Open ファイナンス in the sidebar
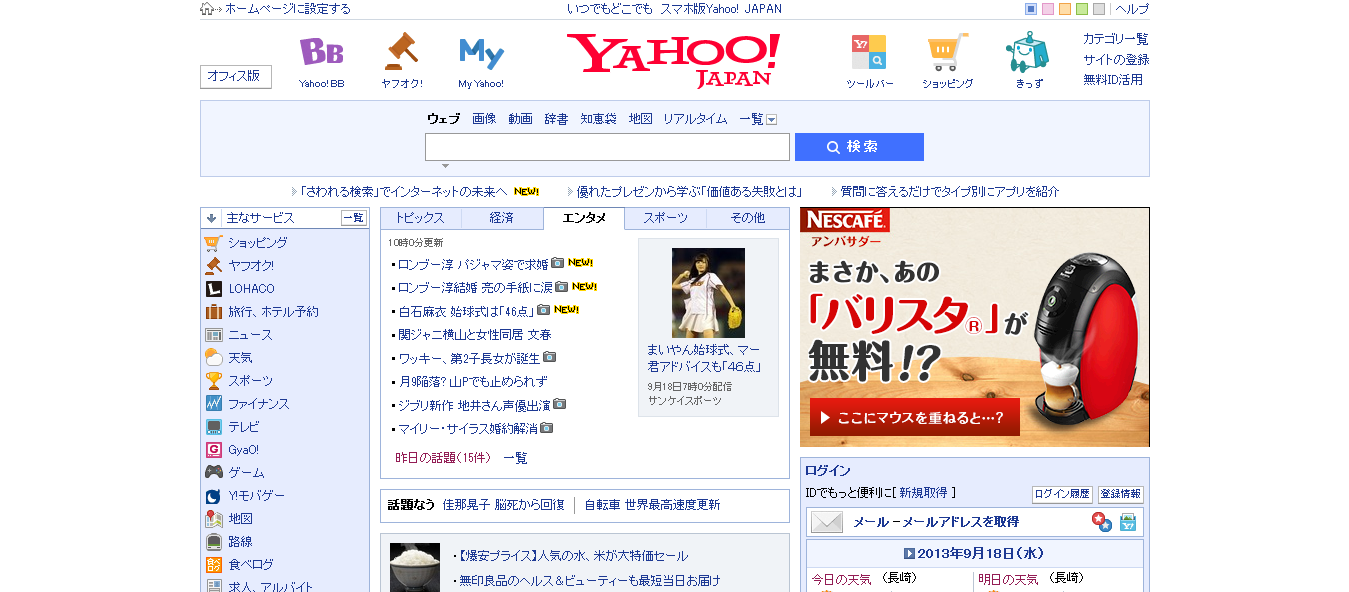 (258, 404)
